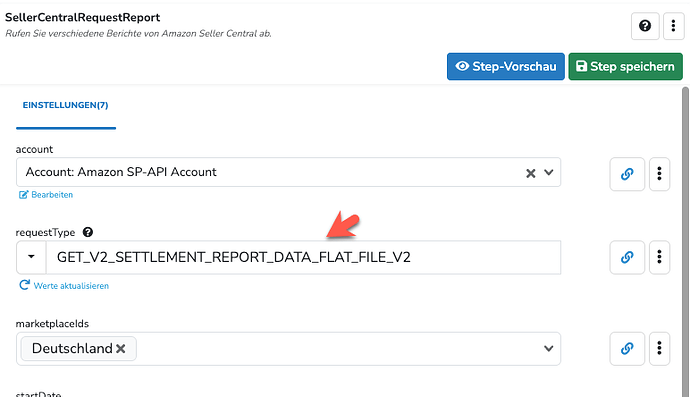Click the Bearbeiten link under account
This screenshot has width=690, height=397.
[46, 195]
